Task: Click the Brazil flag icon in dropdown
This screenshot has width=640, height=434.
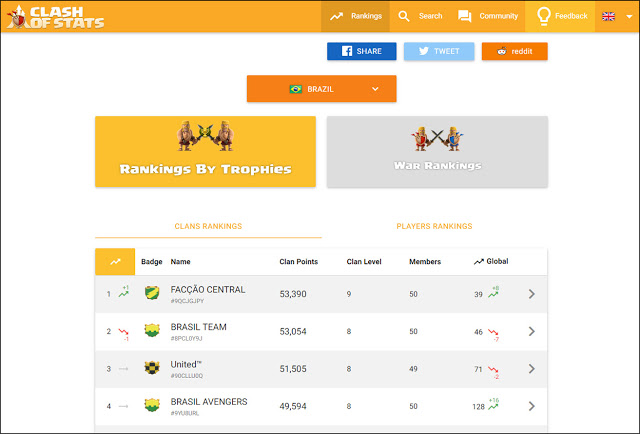Action: coord(296,89)
